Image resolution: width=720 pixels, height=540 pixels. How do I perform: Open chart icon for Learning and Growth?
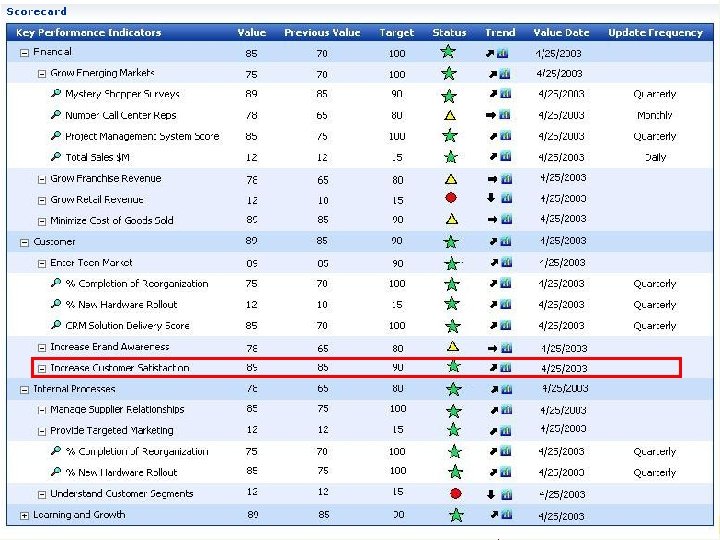click(x=506, y=515)
